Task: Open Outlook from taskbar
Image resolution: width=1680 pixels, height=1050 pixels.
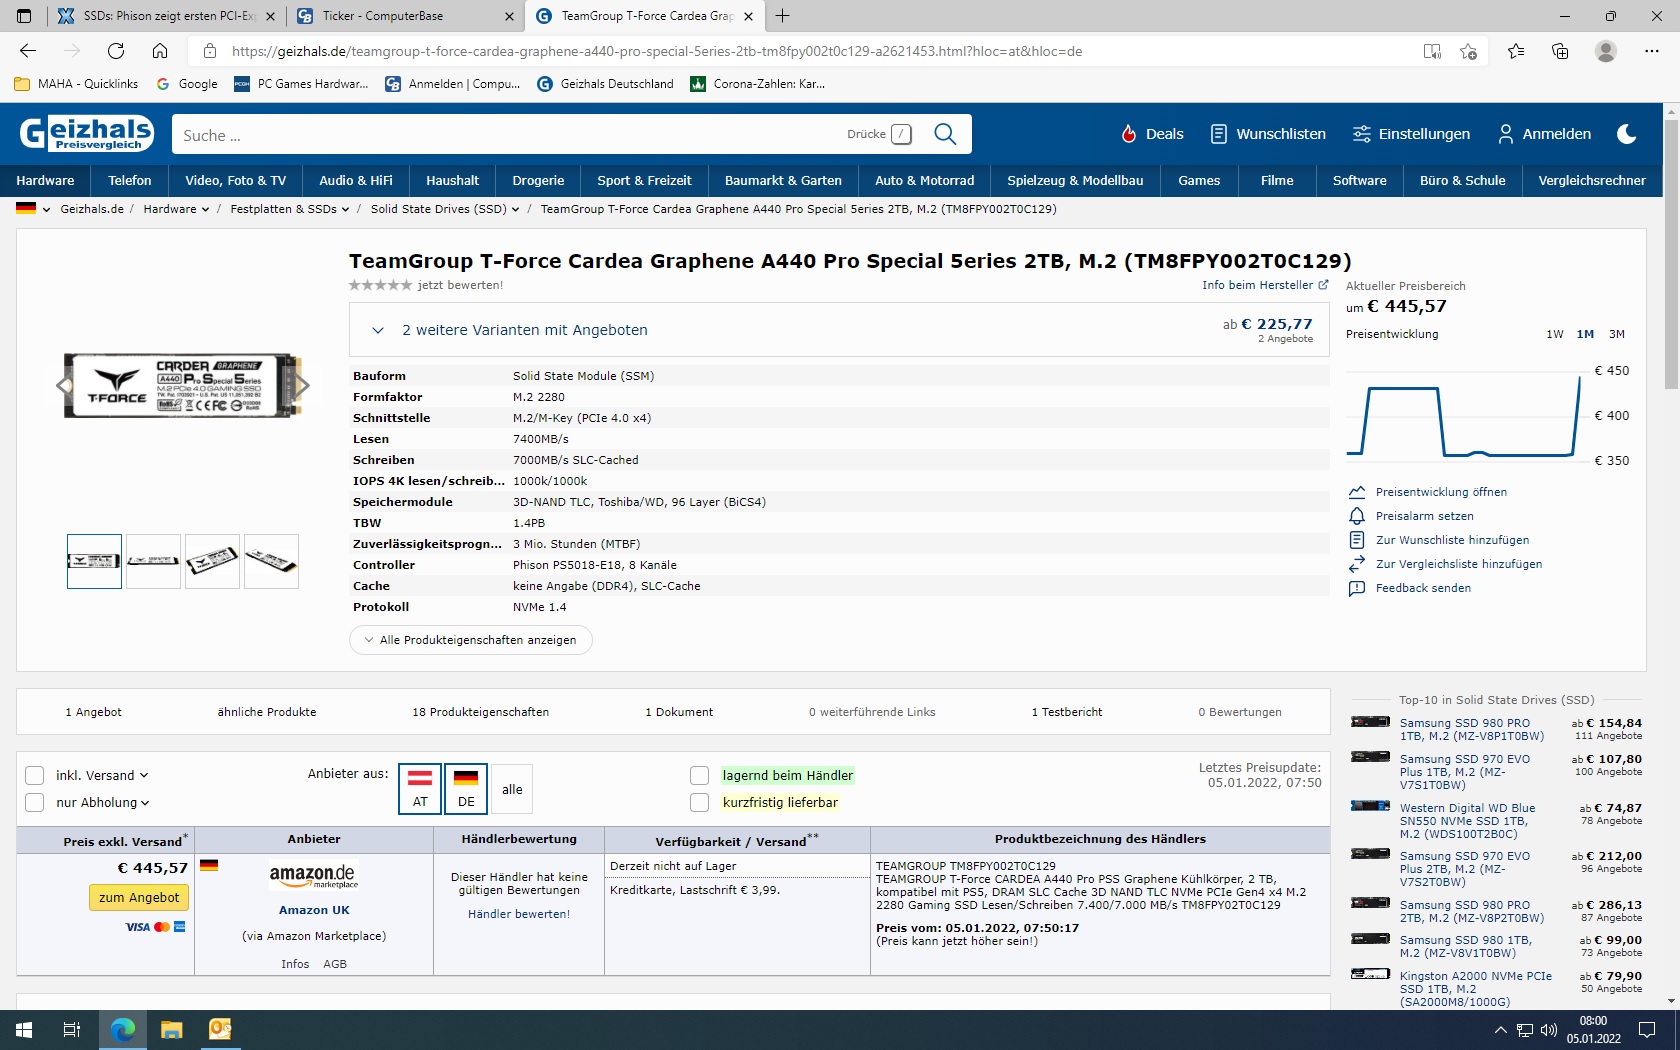Action: (x=220, y=1030)
